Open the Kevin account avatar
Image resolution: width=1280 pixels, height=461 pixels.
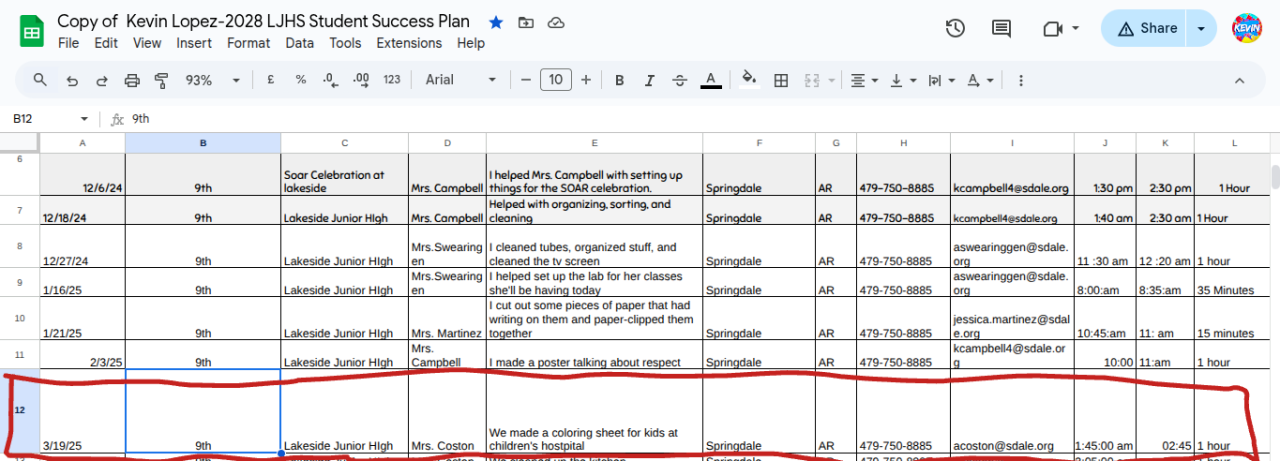[x=1247, y=29]
